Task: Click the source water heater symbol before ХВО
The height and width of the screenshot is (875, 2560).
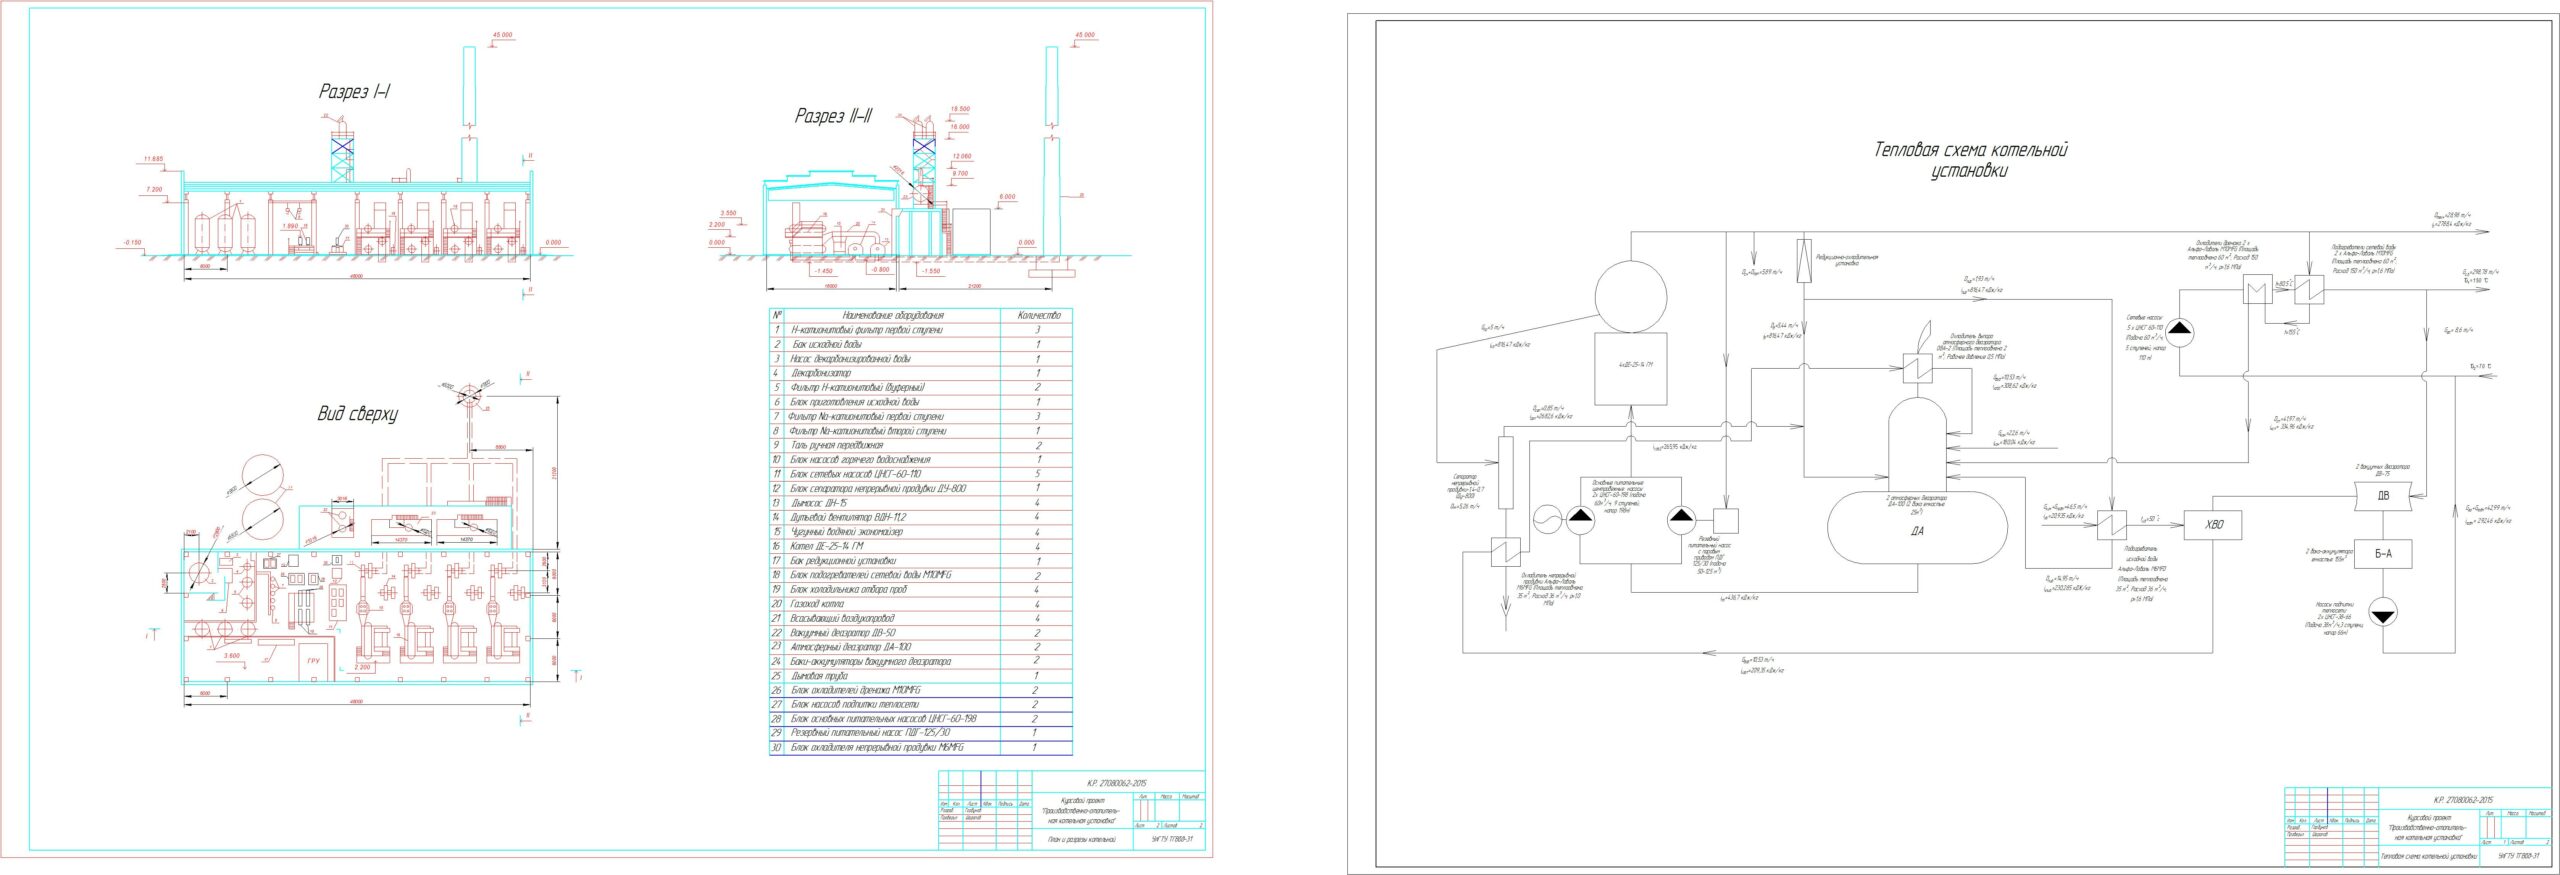Action: [2112, 525]
